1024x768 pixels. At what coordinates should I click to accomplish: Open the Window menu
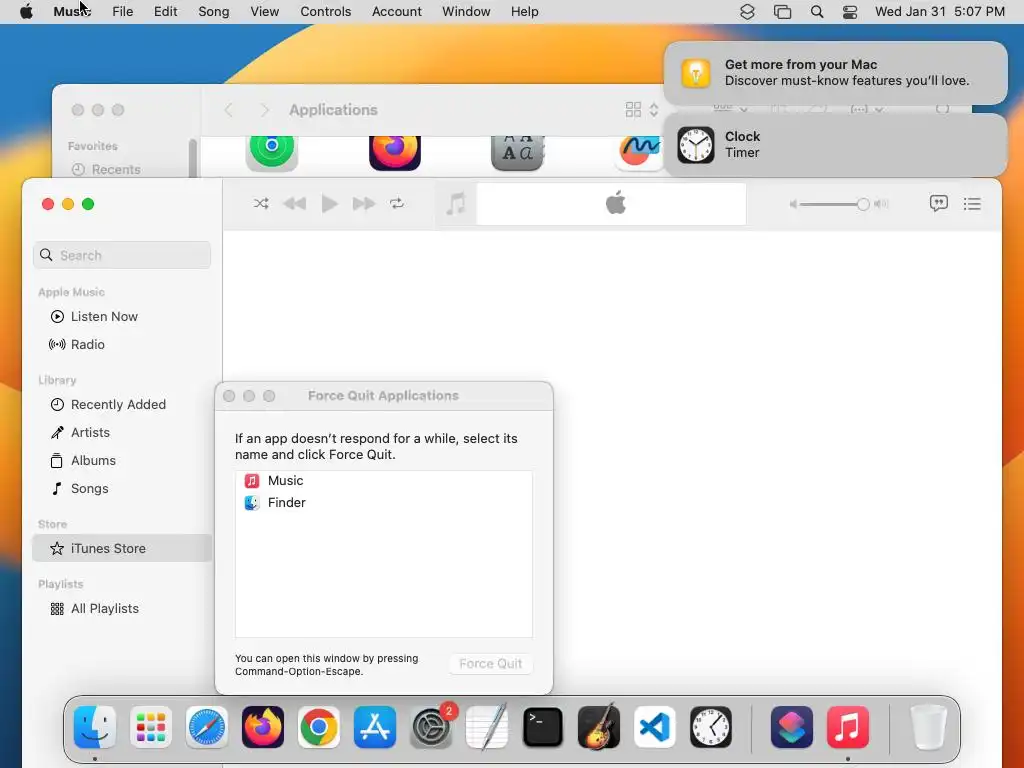pyautogui.click(x=466, y=12)
